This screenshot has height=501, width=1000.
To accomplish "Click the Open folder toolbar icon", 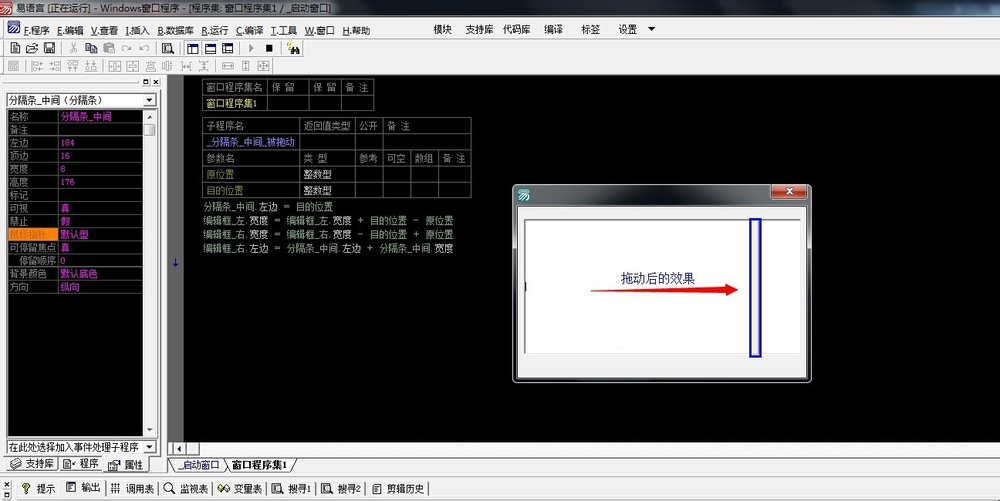I will click(x=32, y=47).
